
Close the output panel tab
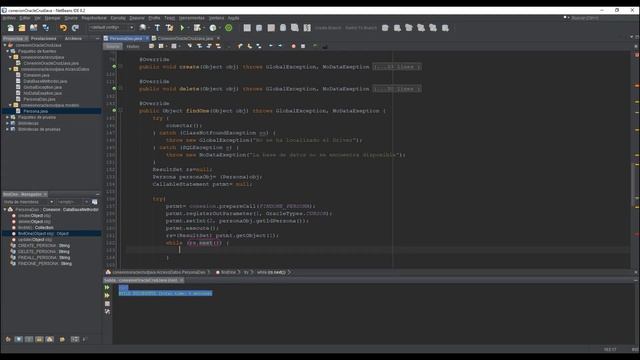click(x=182, y=280)
